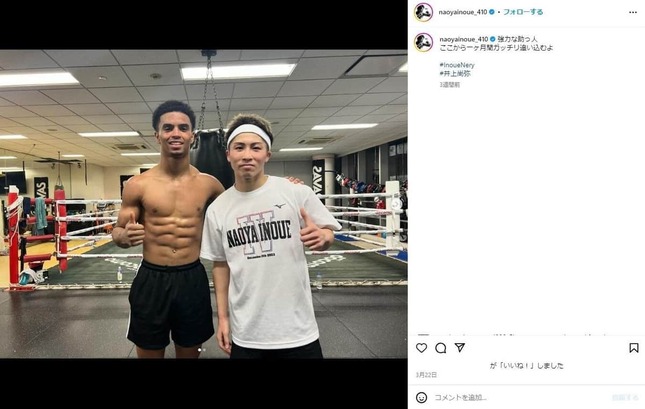Open comments via the speech bubble icon

[441, 348]
